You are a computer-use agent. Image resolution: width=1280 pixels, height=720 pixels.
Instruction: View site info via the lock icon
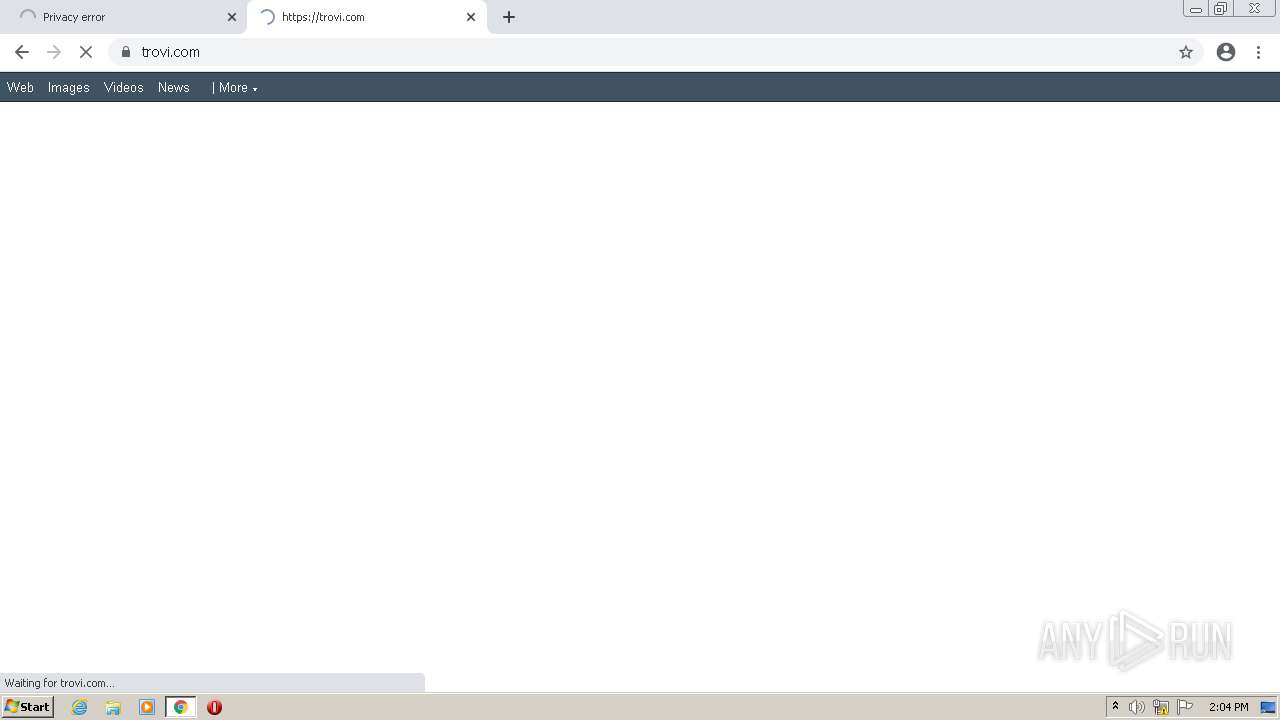tap(126, 52)
